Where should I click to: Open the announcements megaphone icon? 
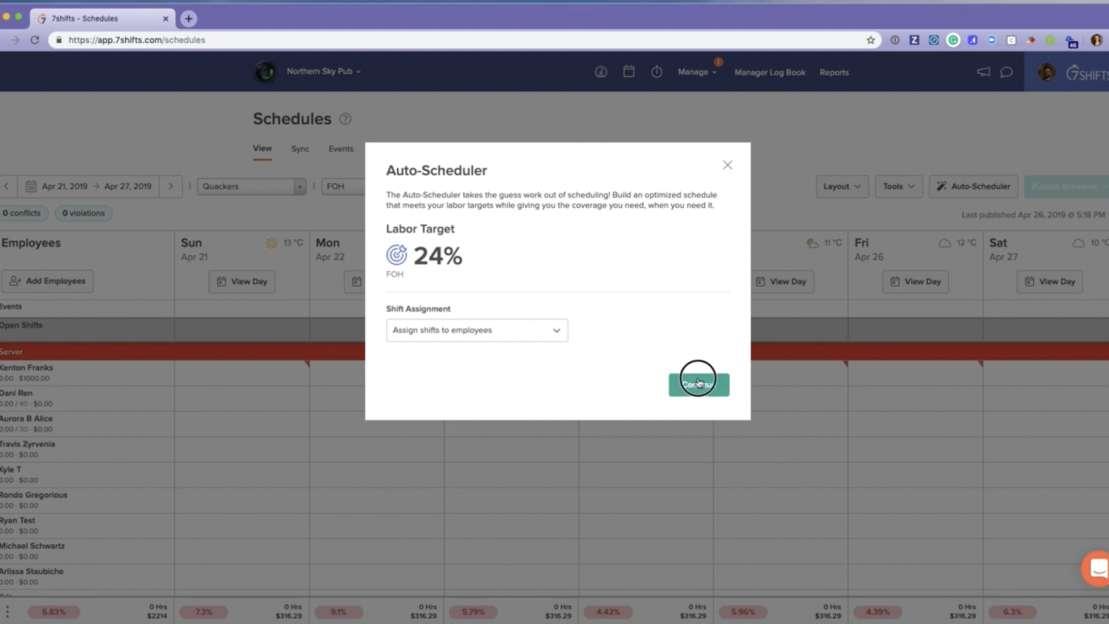pyautogui.click(x=983, y=72)
